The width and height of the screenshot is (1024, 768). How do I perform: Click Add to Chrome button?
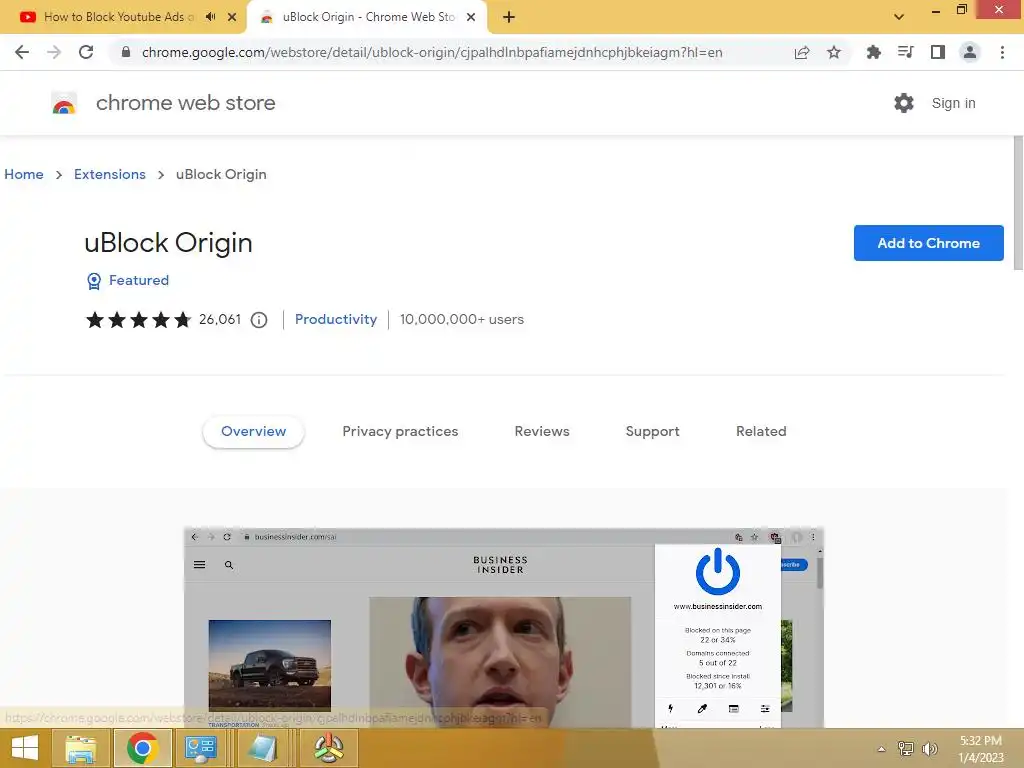click(x=928, y=243)
